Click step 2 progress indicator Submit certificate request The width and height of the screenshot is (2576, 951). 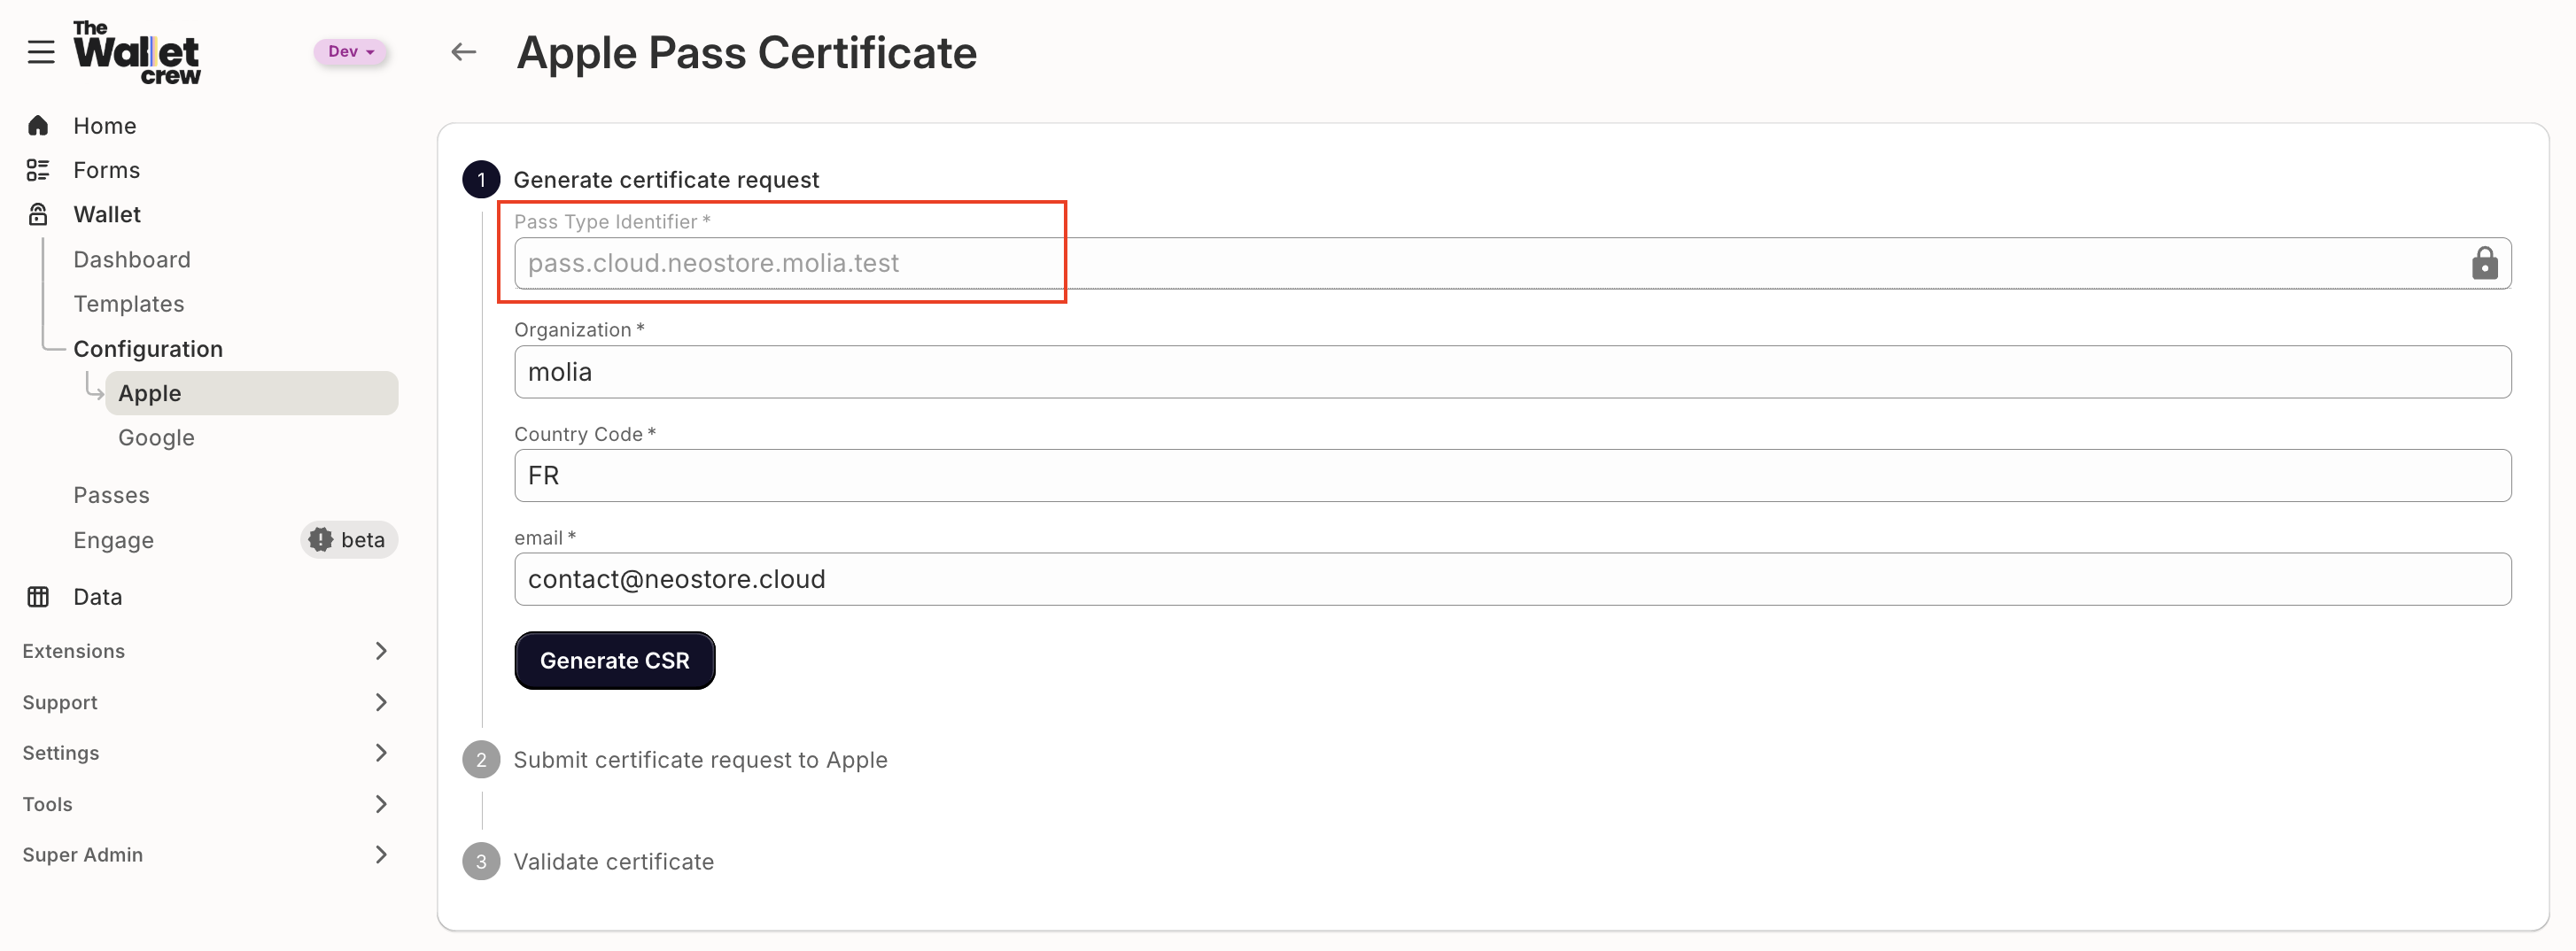click(x=481, y=759)
